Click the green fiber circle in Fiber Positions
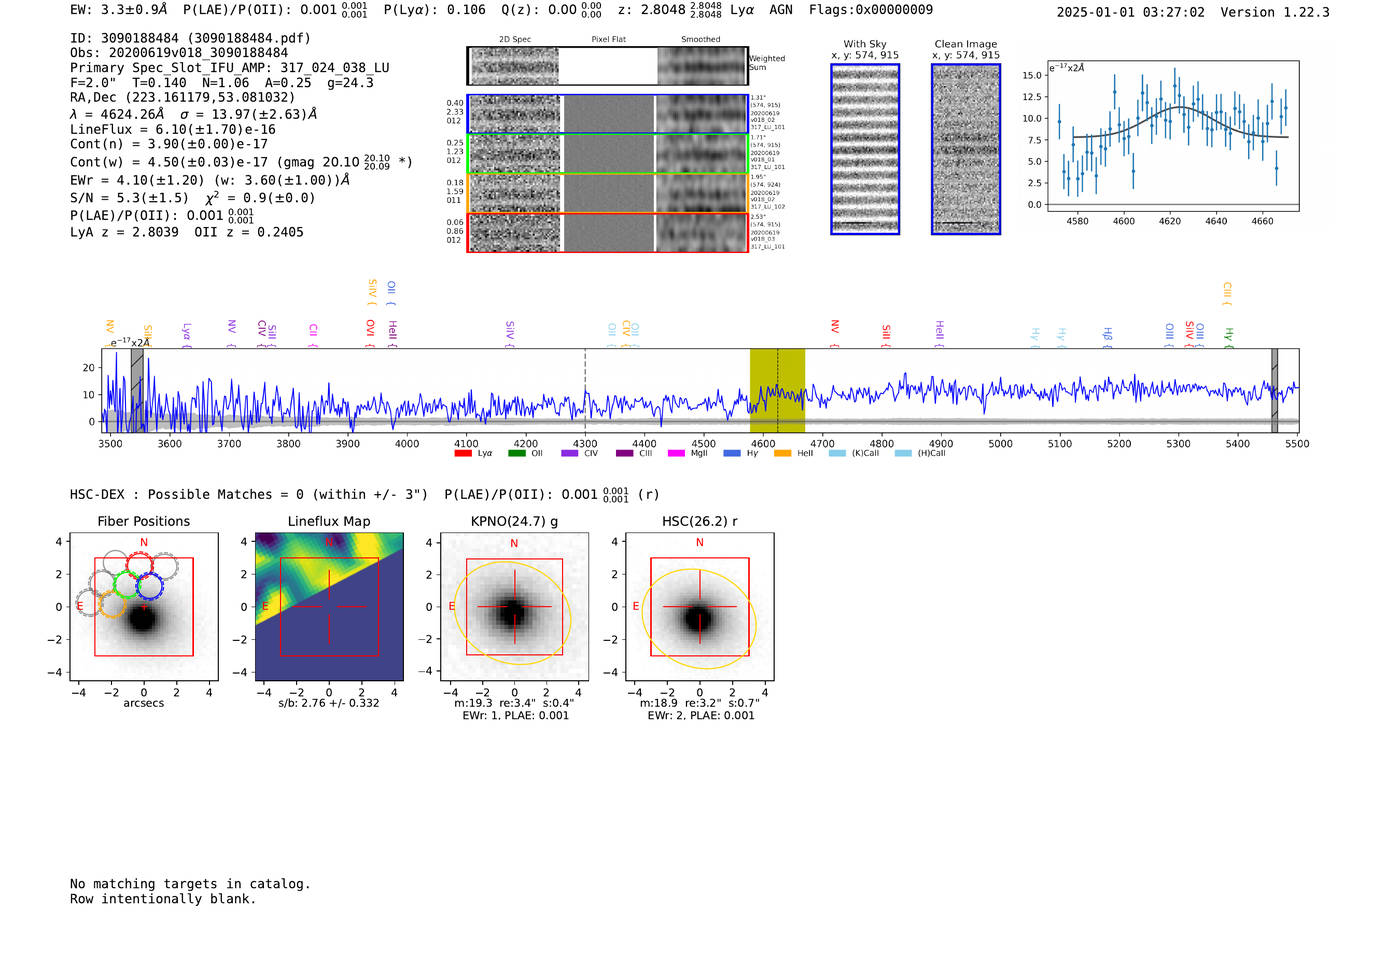Viewport: 1400px width, 953px height. [x=127, y=583]
